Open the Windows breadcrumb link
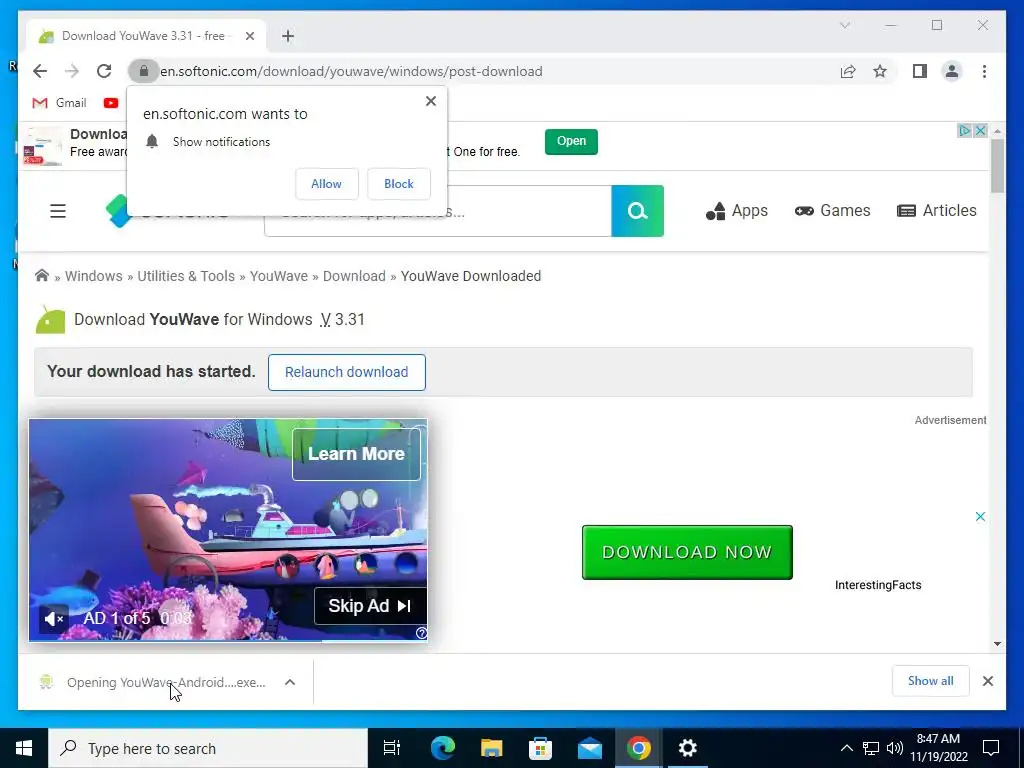This screenshot has height=768, width=1024. point(93,276)
